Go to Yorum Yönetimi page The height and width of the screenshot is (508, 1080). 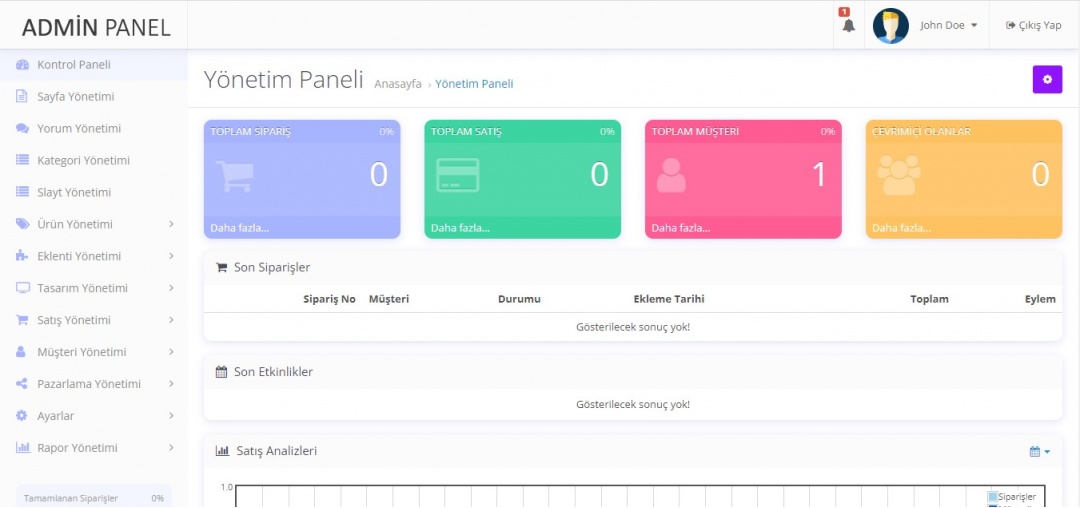point(78,129)
